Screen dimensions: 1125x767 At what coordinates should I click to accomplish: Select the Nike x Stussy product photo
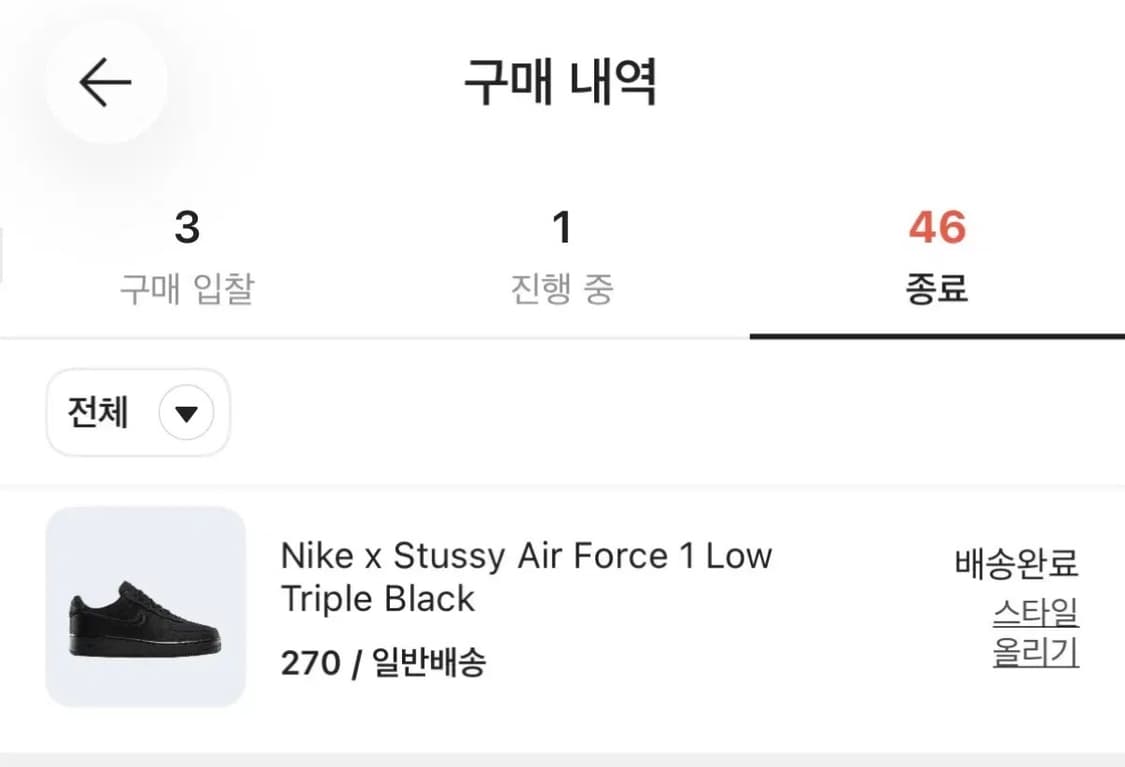(146, 609)
